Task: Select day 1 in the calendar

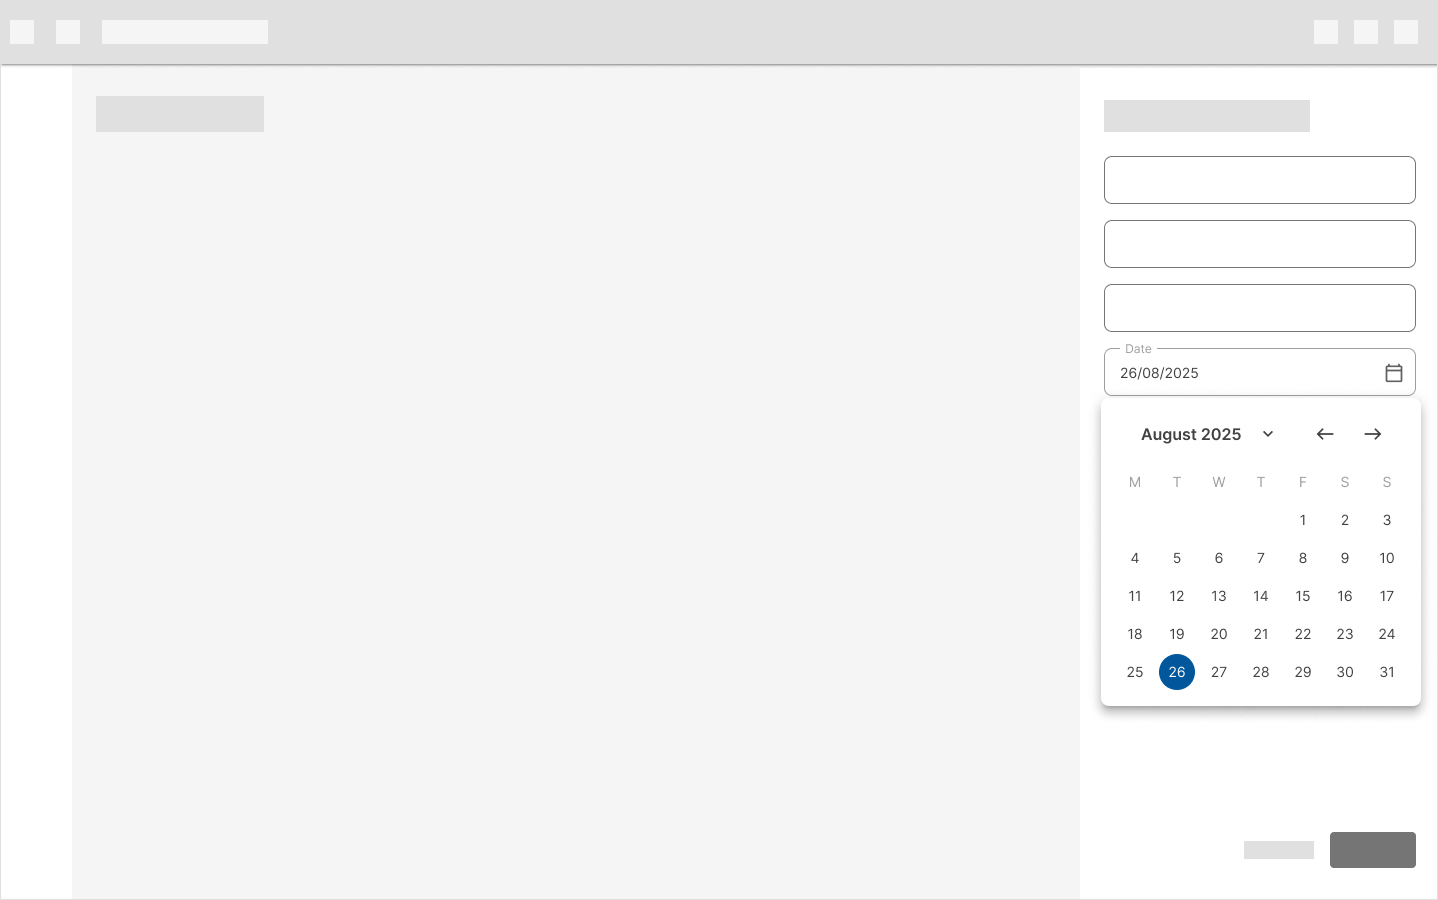Action: pos(1303,520)
